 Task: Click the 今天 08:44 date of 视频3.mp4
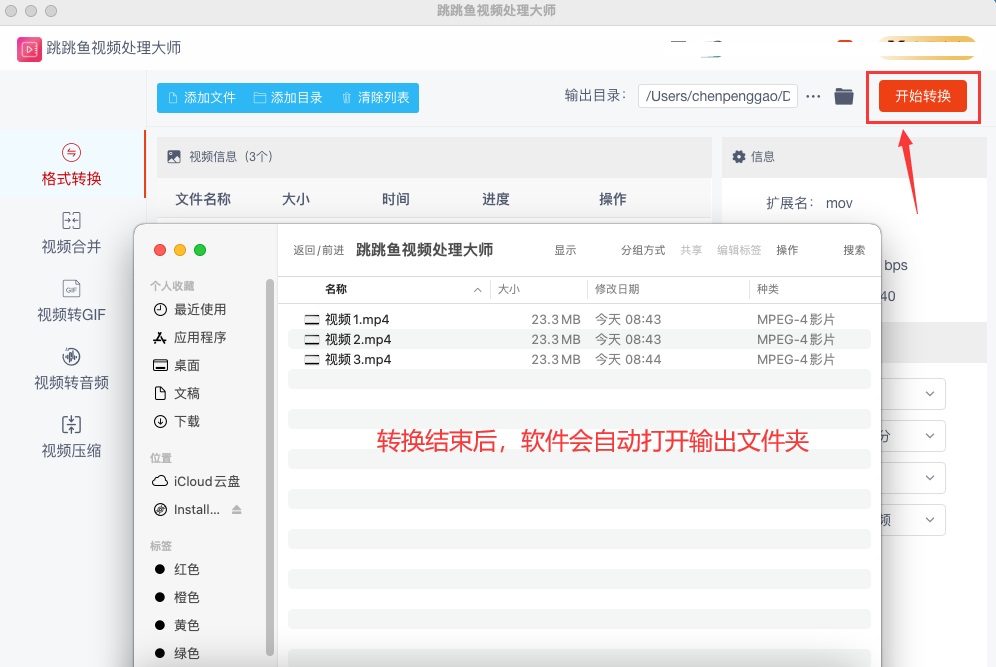(628, 360)
